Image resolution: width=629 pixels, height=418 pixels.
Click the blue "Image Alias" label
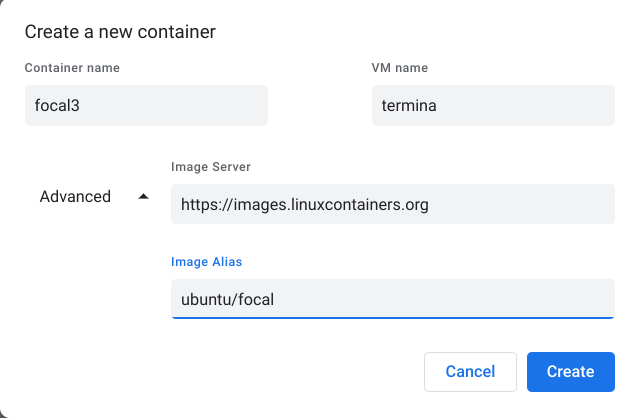click(x=206, y=262)
